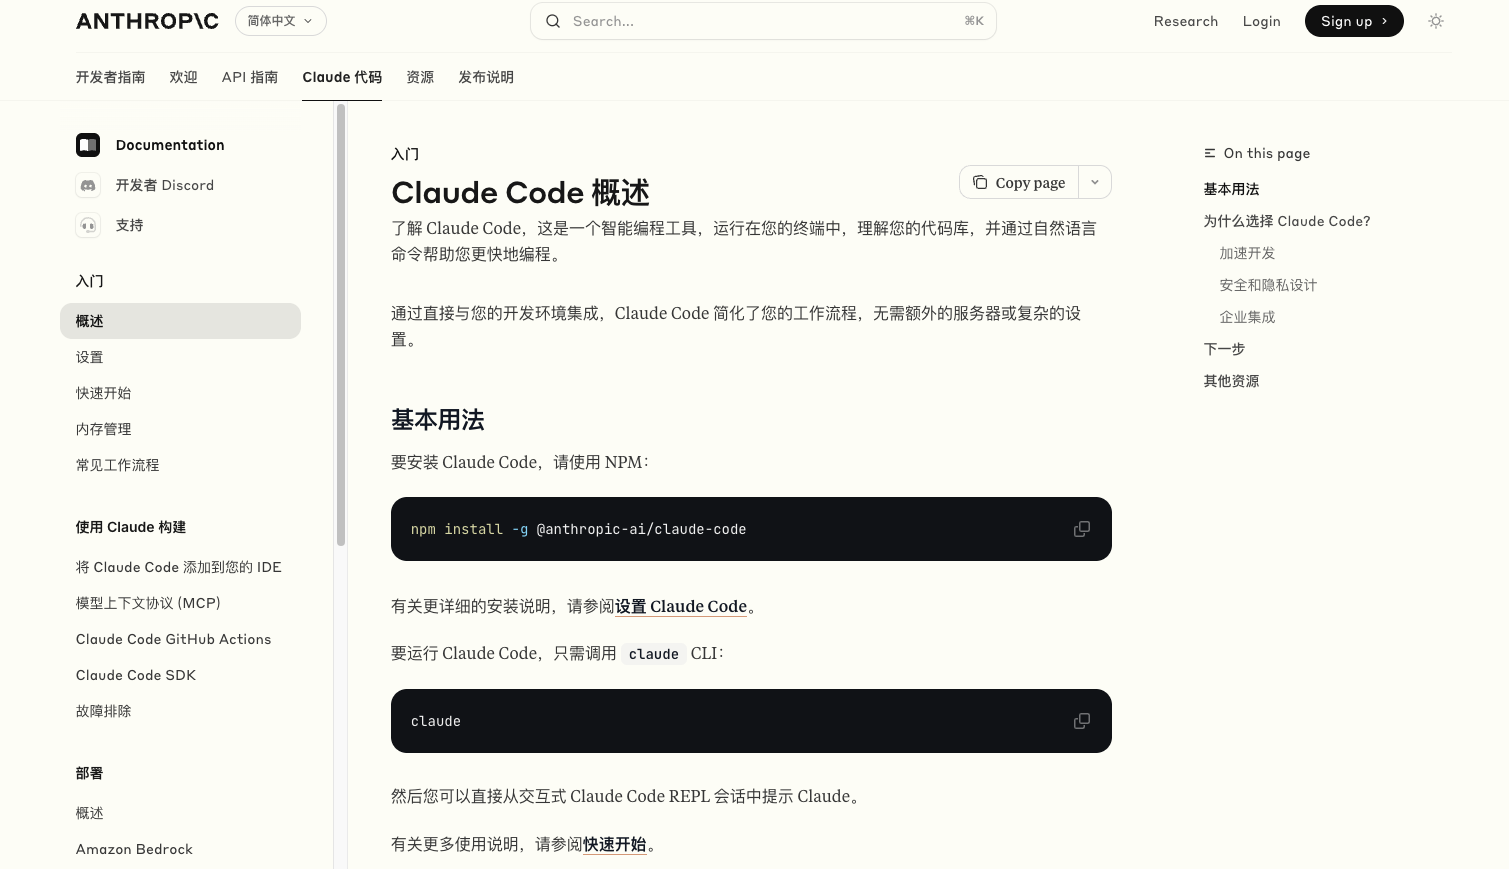Focus the Search input field

(x=763, y=21)
